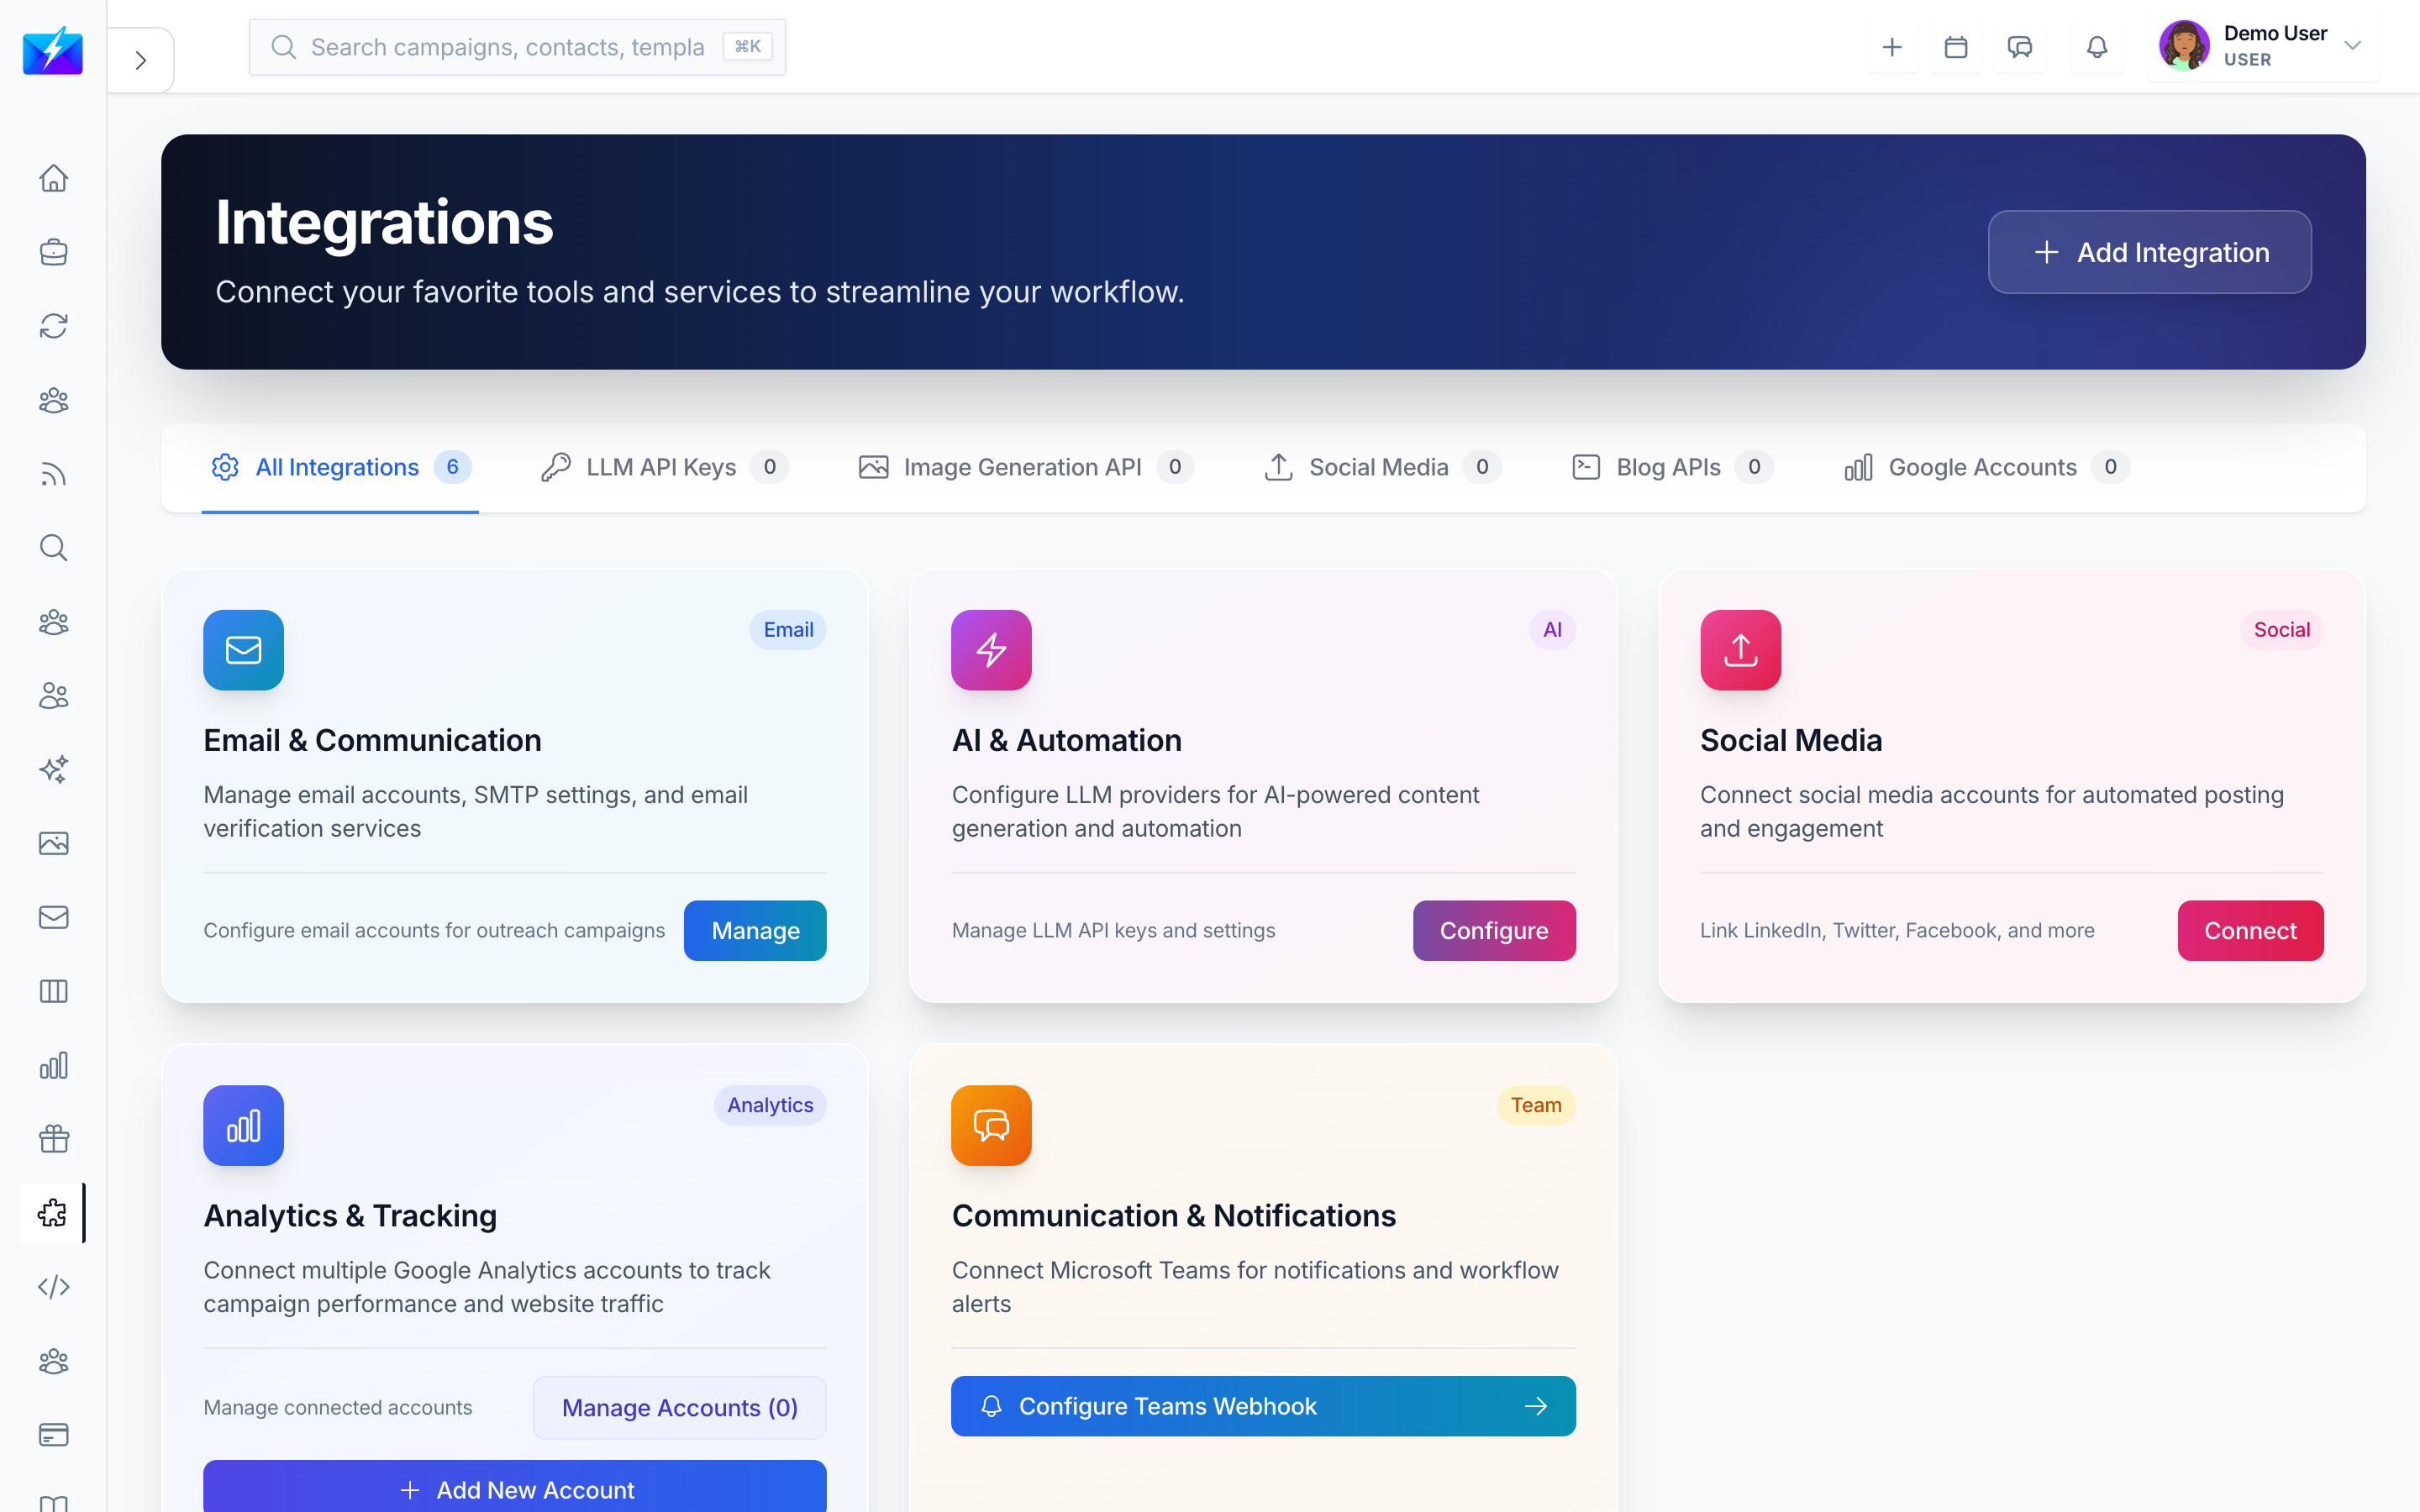This screenshot has width=2420, height=1512.
Task: Open the chat bubbles icon in top bar
Action: [2020, 47]
